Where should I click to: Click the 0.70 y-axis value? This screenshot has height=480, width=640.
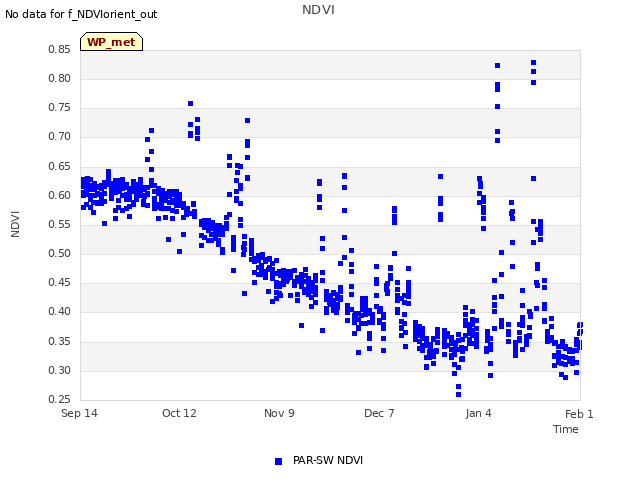pyautogui.click(x=59, y=137)
